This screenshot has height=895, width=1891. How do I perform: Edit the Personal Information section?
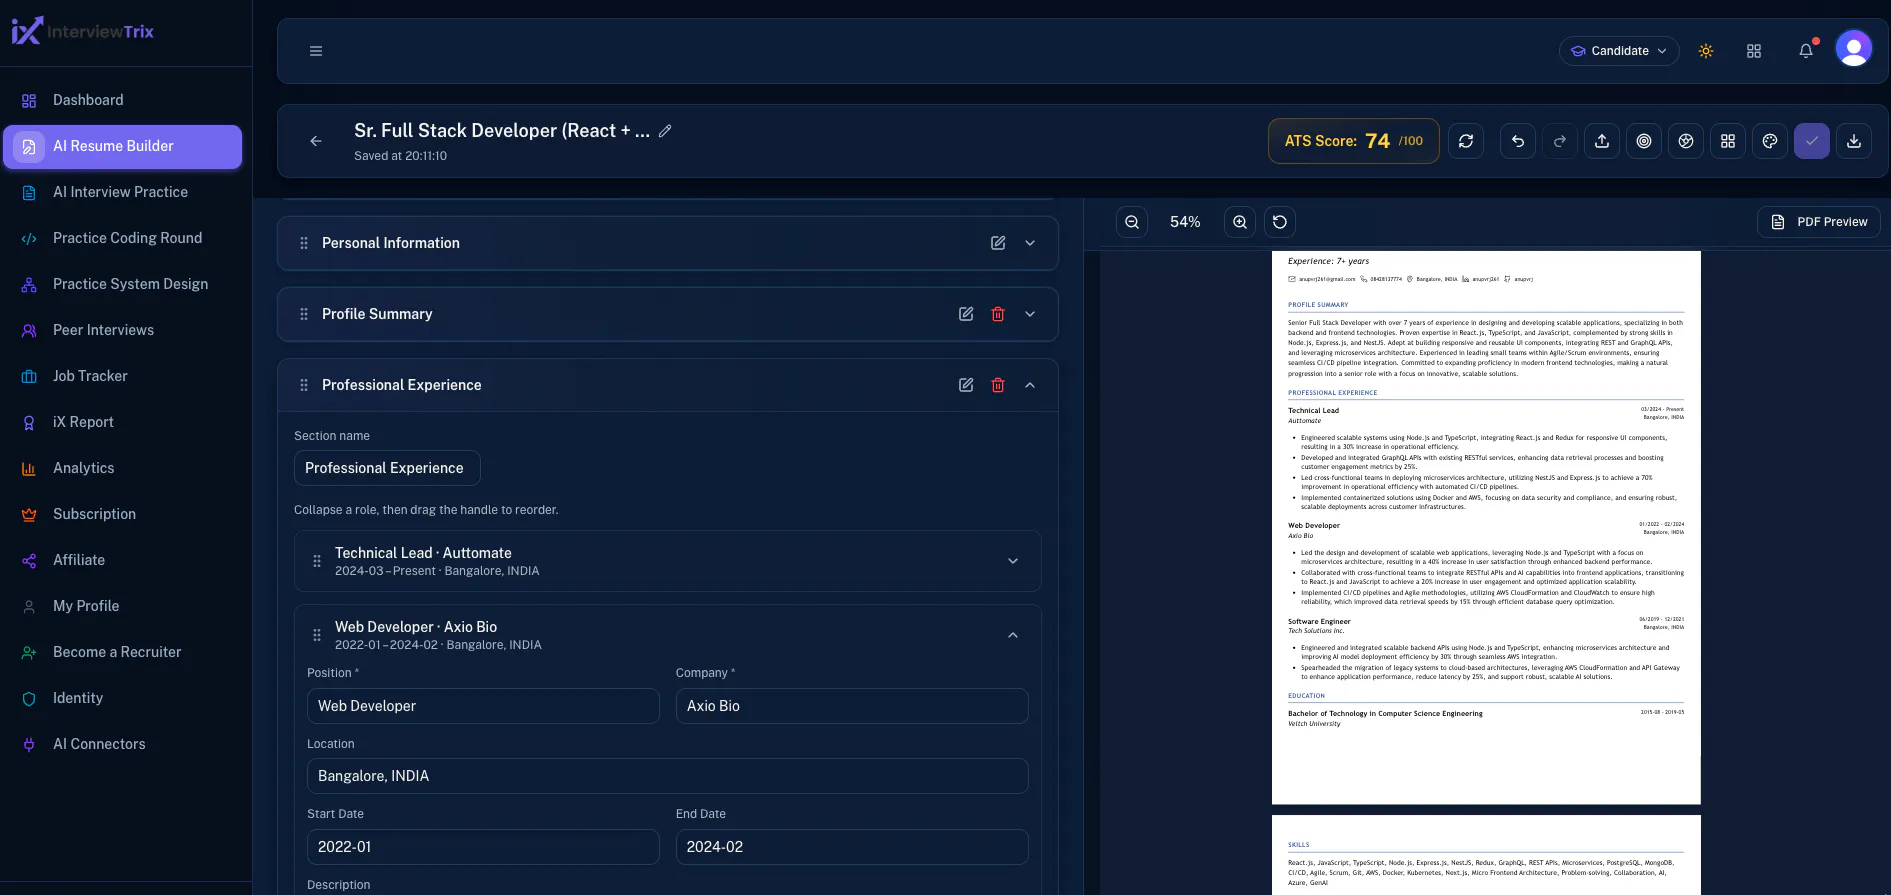[x=998, y=243]
